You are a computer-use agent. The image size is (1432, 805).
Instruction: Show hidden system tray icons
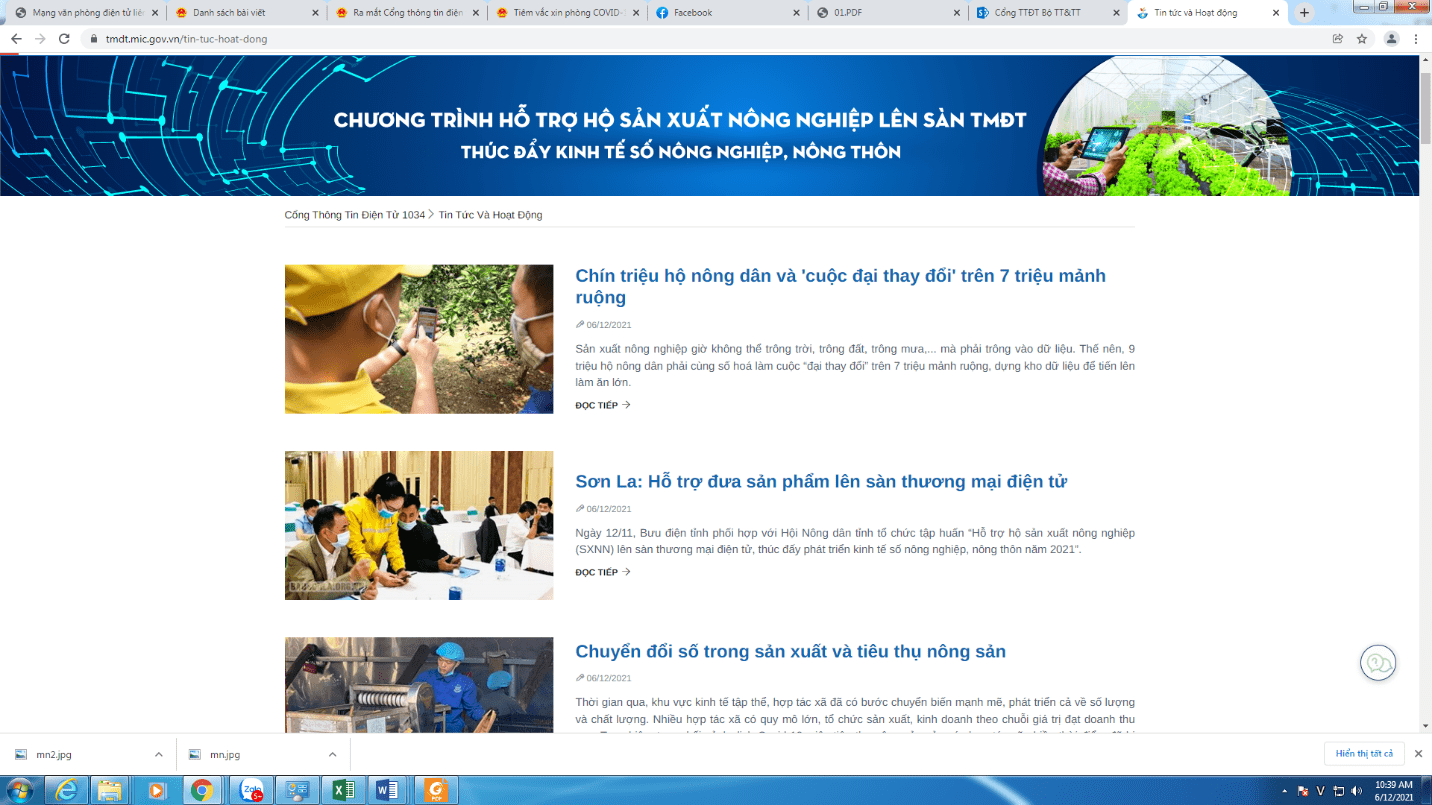click(x=1286, y=791)
